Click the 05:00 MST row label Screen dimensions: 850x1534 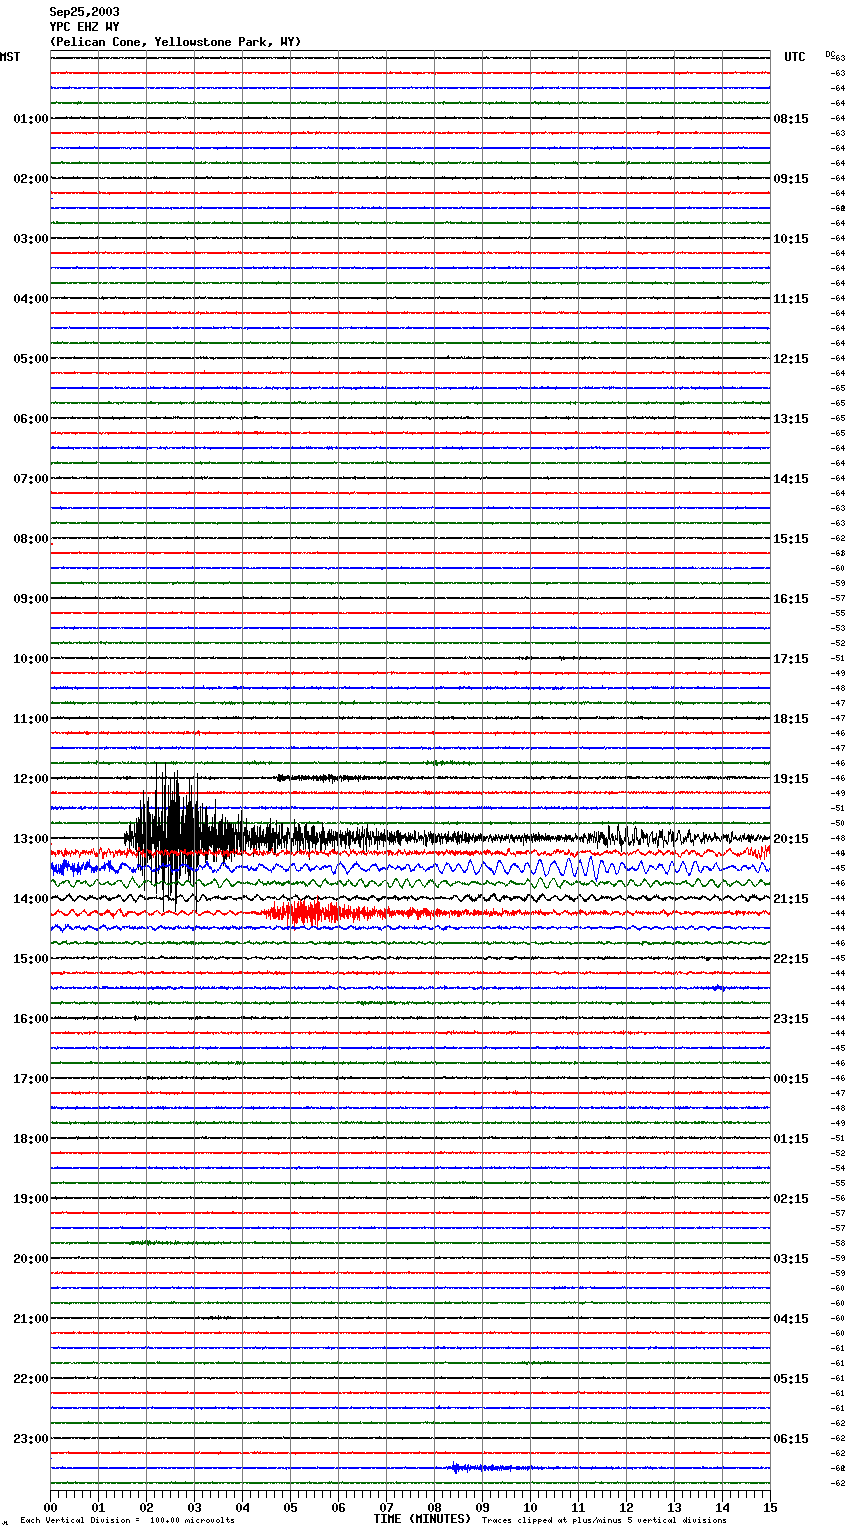[x=30, y=359]
